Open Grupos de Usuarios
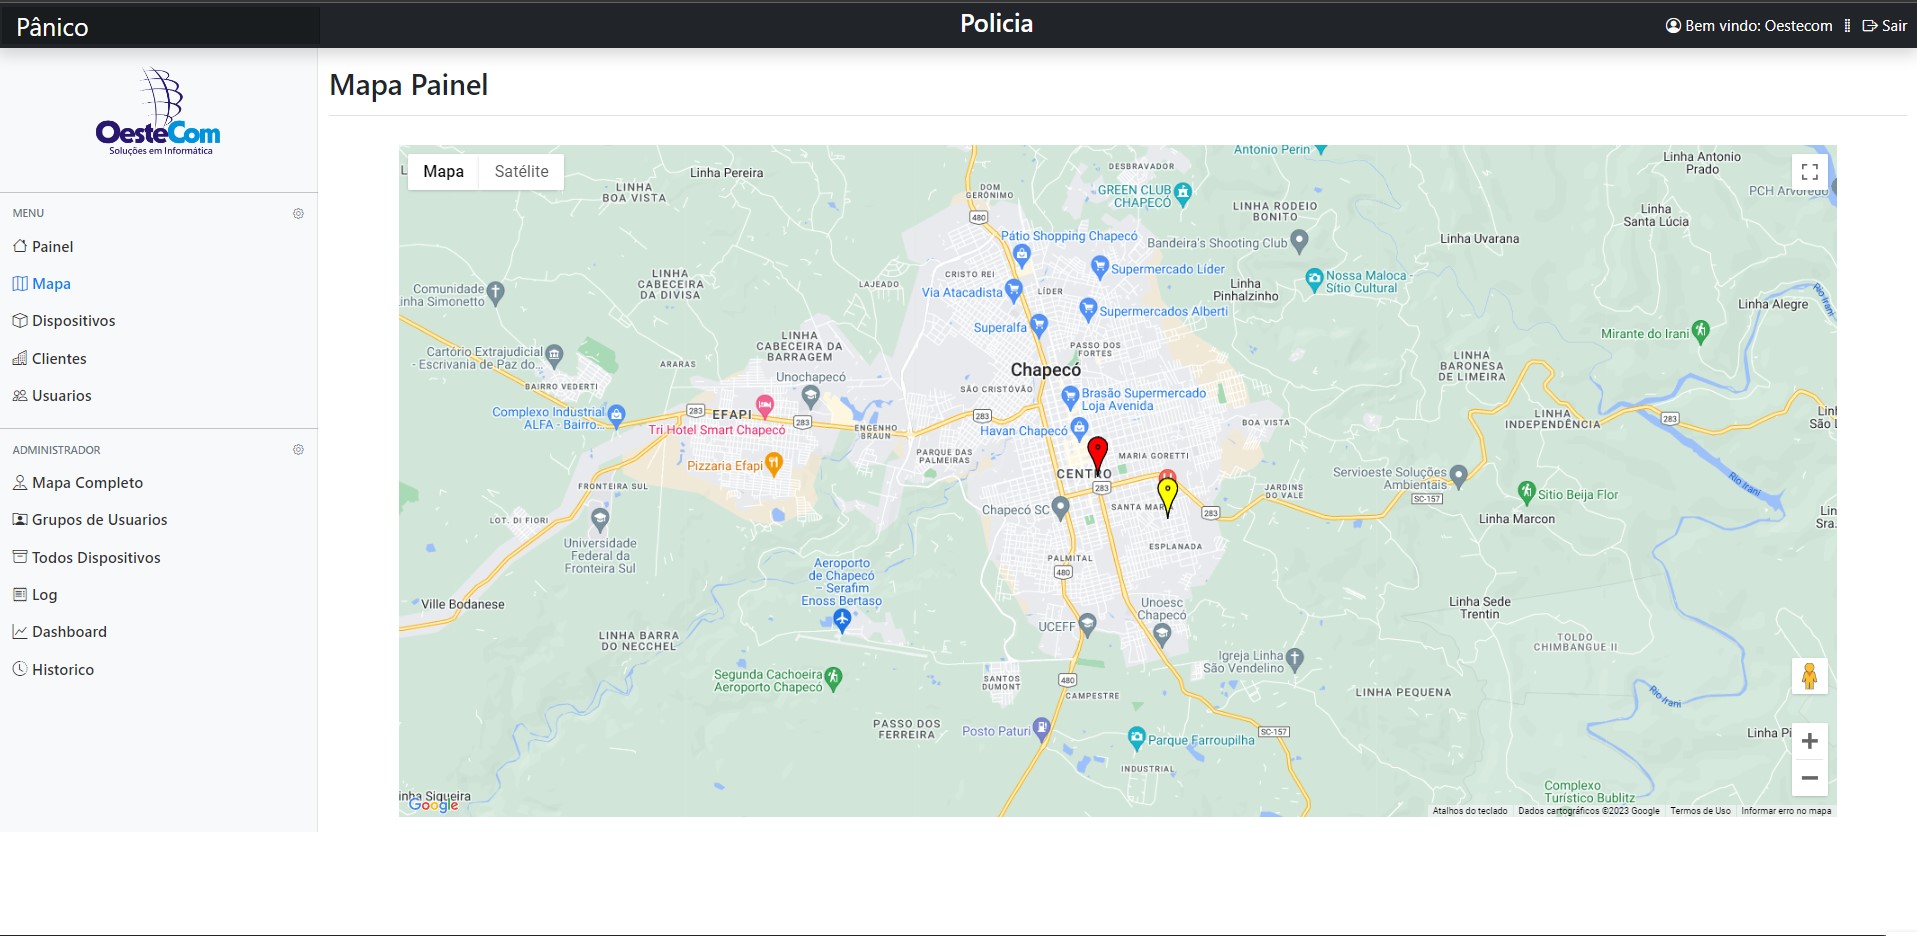This screenshot has height=936, width=1917. click(90, 520)
